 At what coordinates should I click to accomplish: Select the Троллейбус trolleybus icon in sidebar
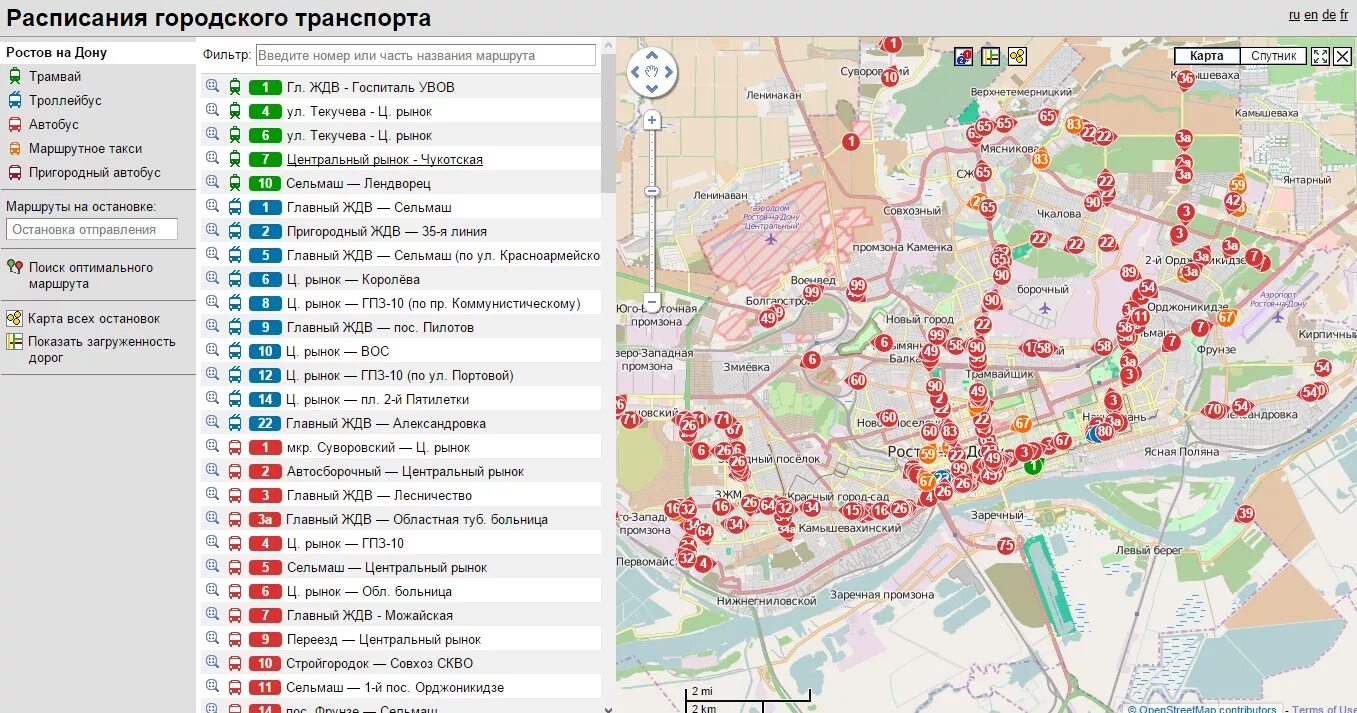pyautogui.click(x=15, y=100)
